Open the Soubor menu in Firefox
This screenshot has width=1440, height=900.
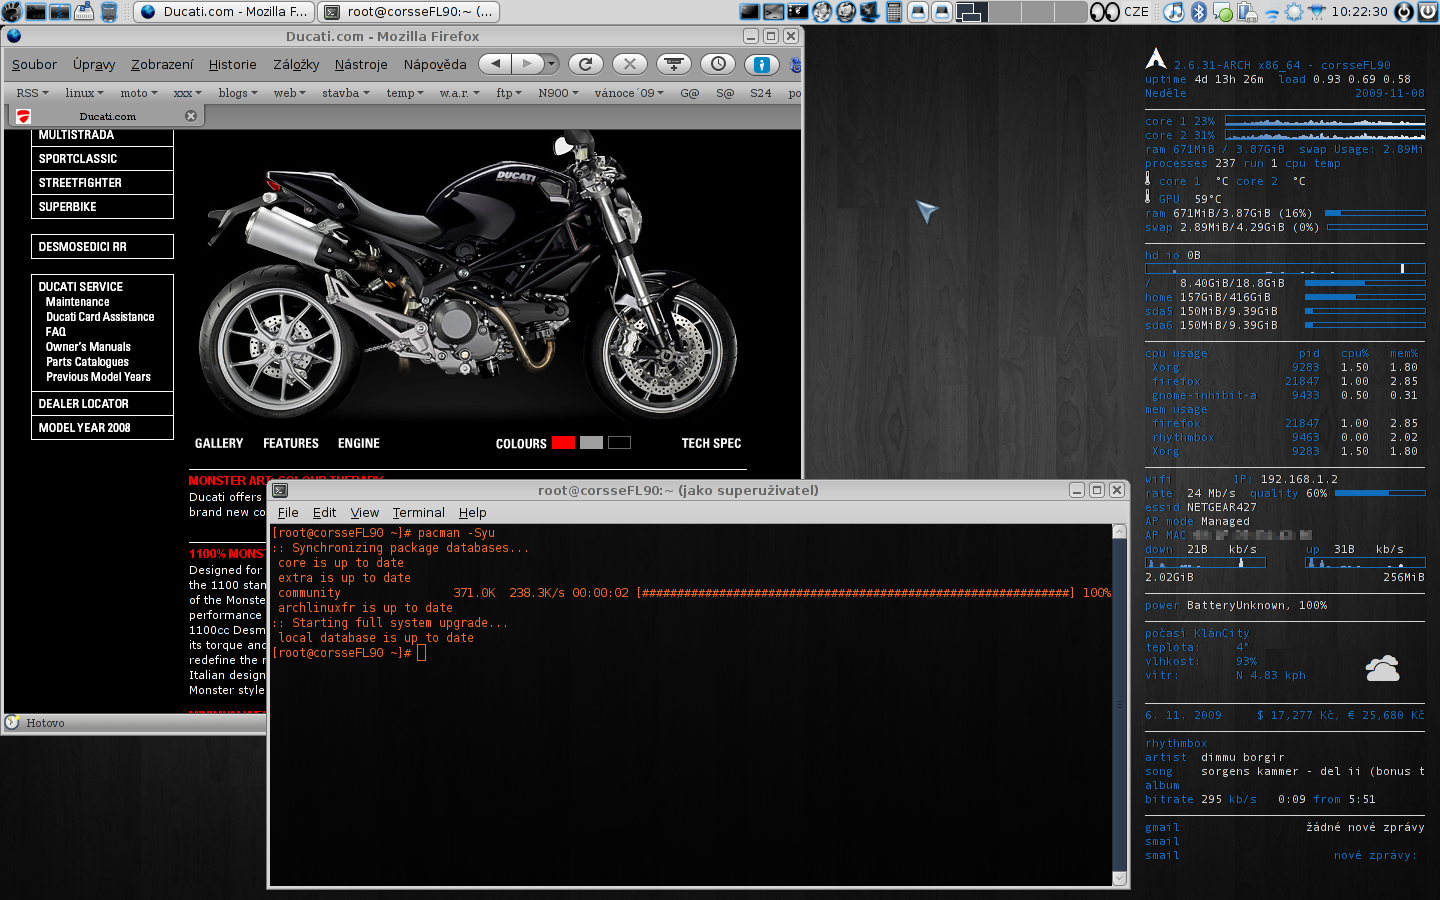pyautogui.click(x=34, y=64)
